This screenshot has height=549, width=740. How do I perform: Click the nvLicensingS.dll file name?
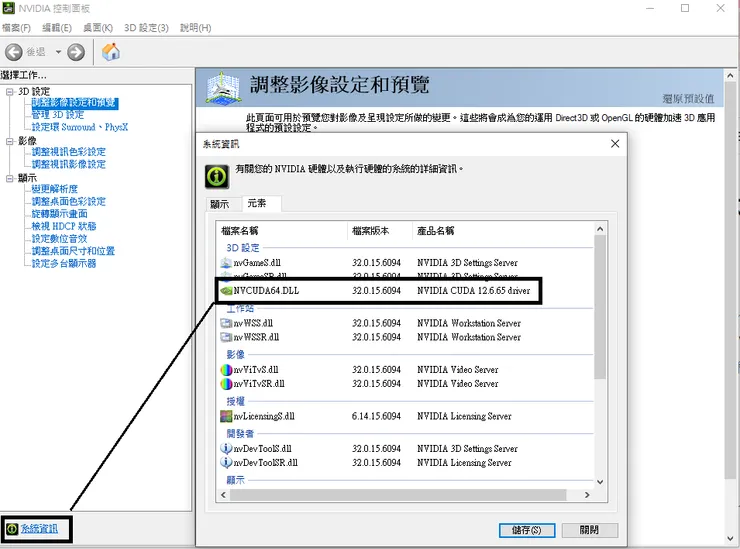(264, 416)
